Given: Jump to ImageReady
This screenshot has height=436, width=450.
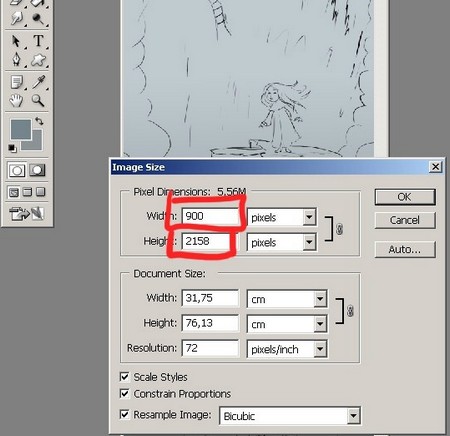Looking at the screenshot, I should 27,214.
